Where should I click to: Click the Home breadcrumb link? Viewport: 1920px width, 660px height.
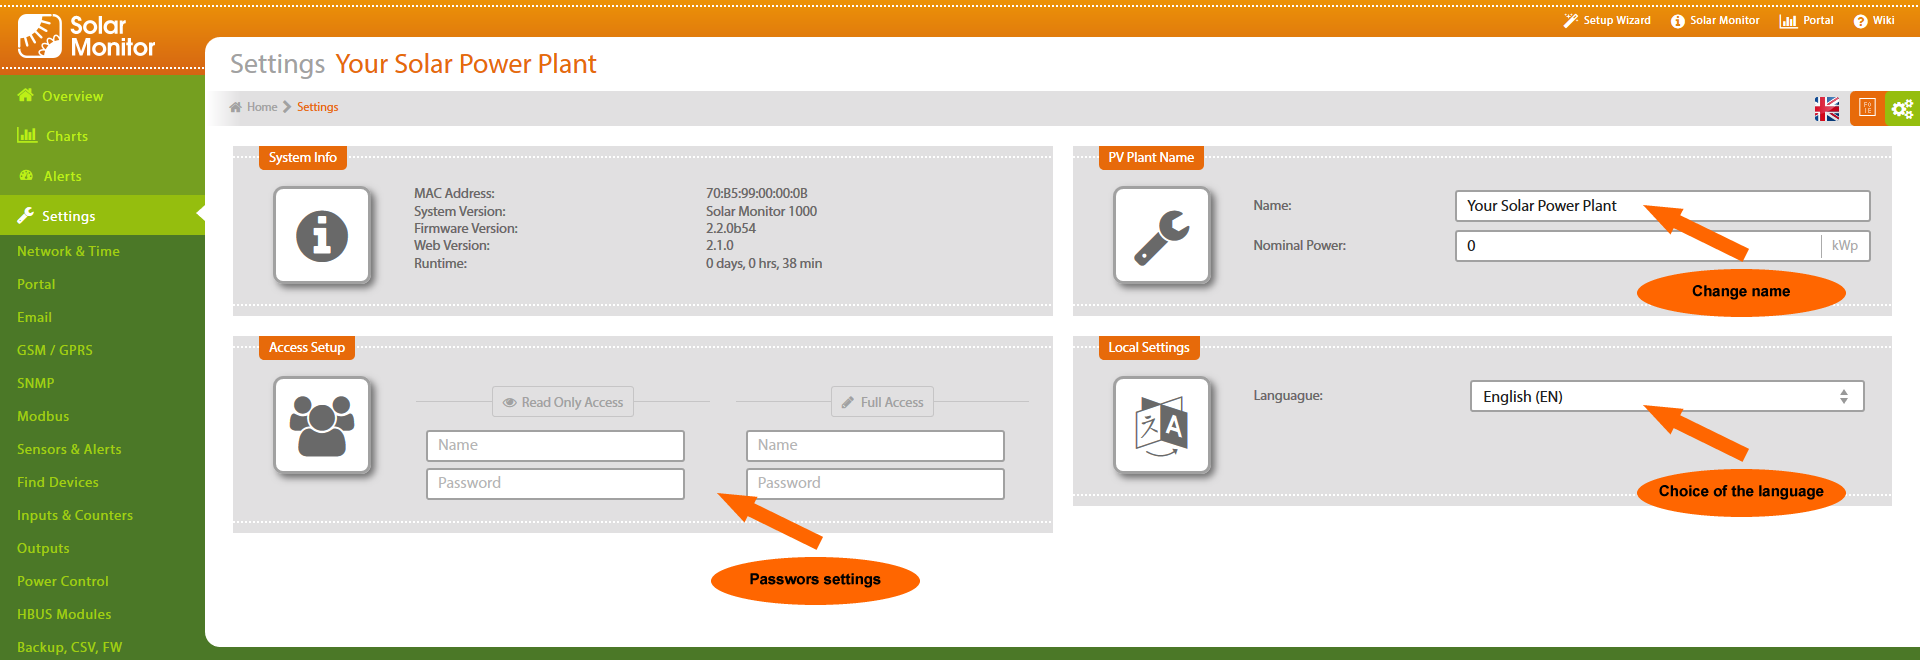tap(261, 108)
